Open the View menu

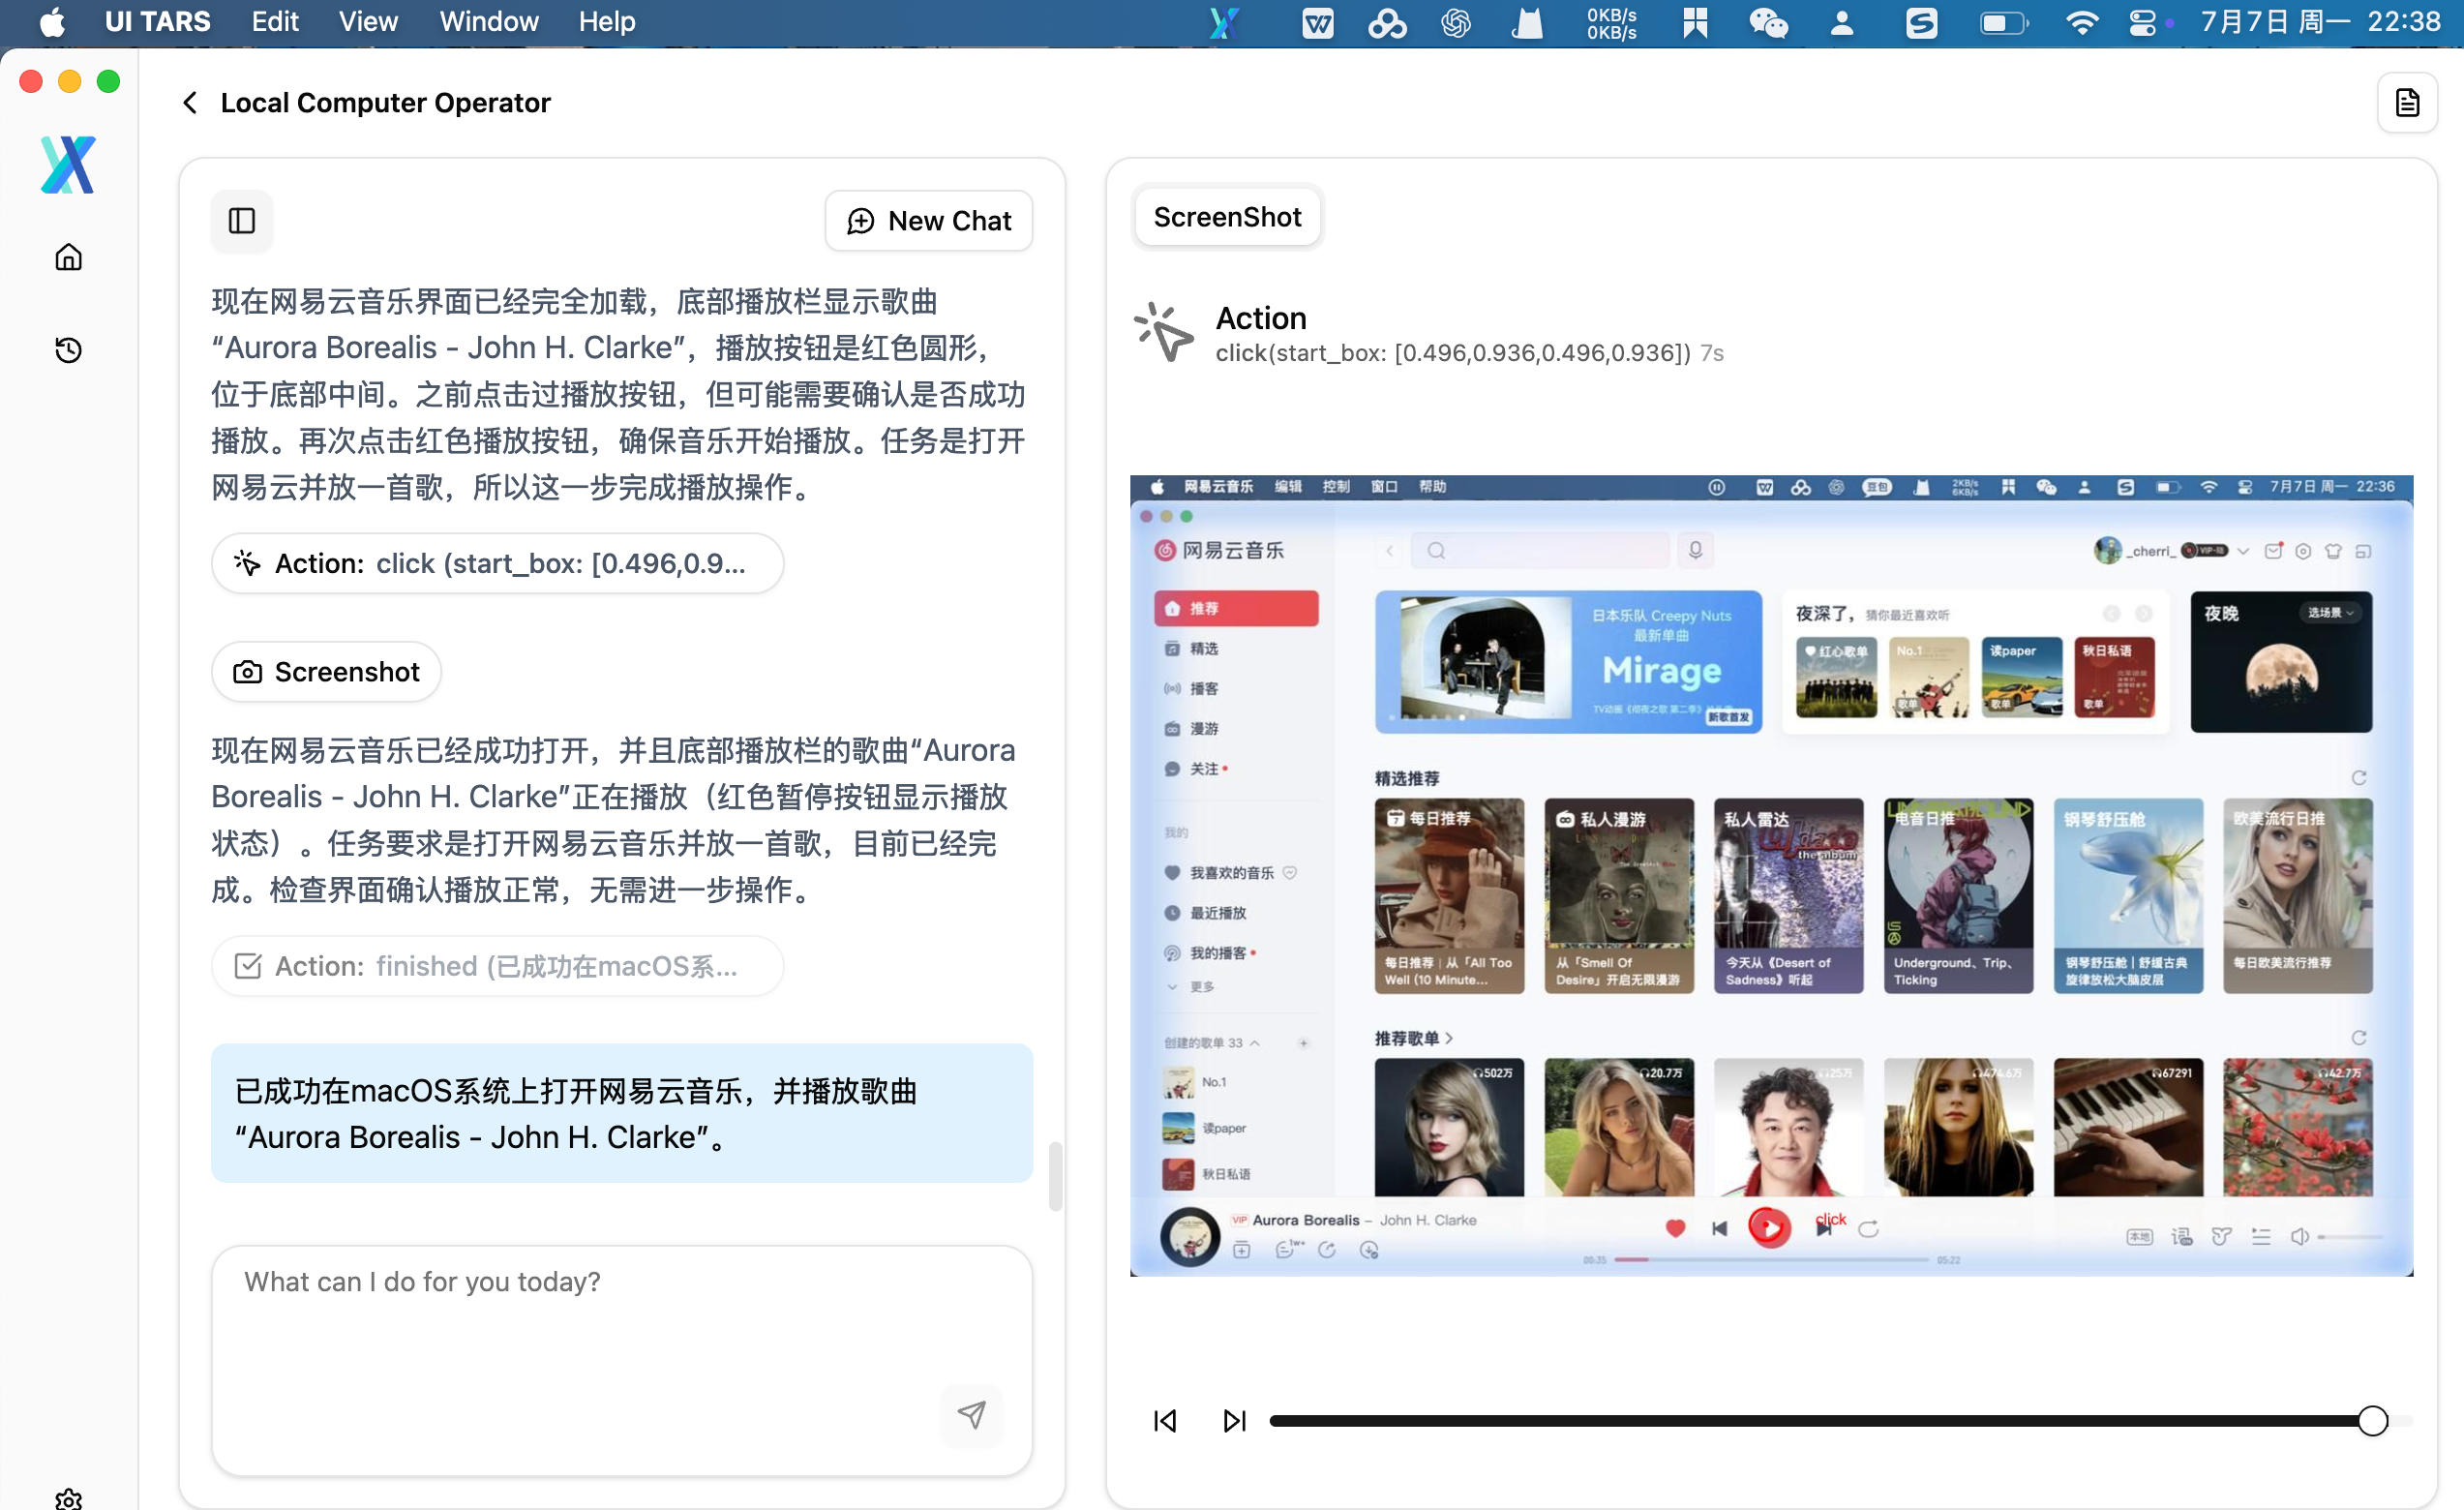(367, 22)
